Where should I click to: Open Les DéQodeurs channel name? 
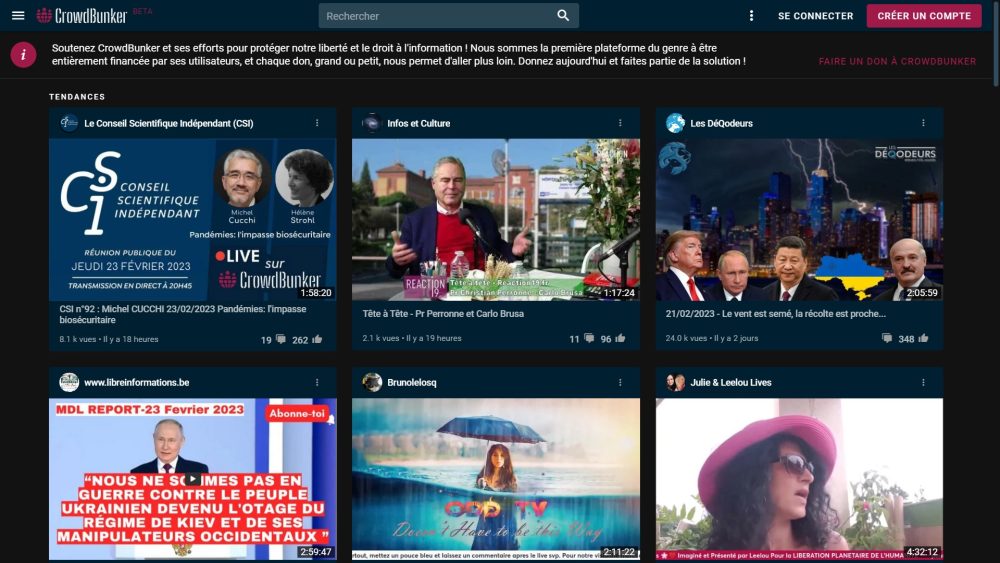click(x=721, y=123)
